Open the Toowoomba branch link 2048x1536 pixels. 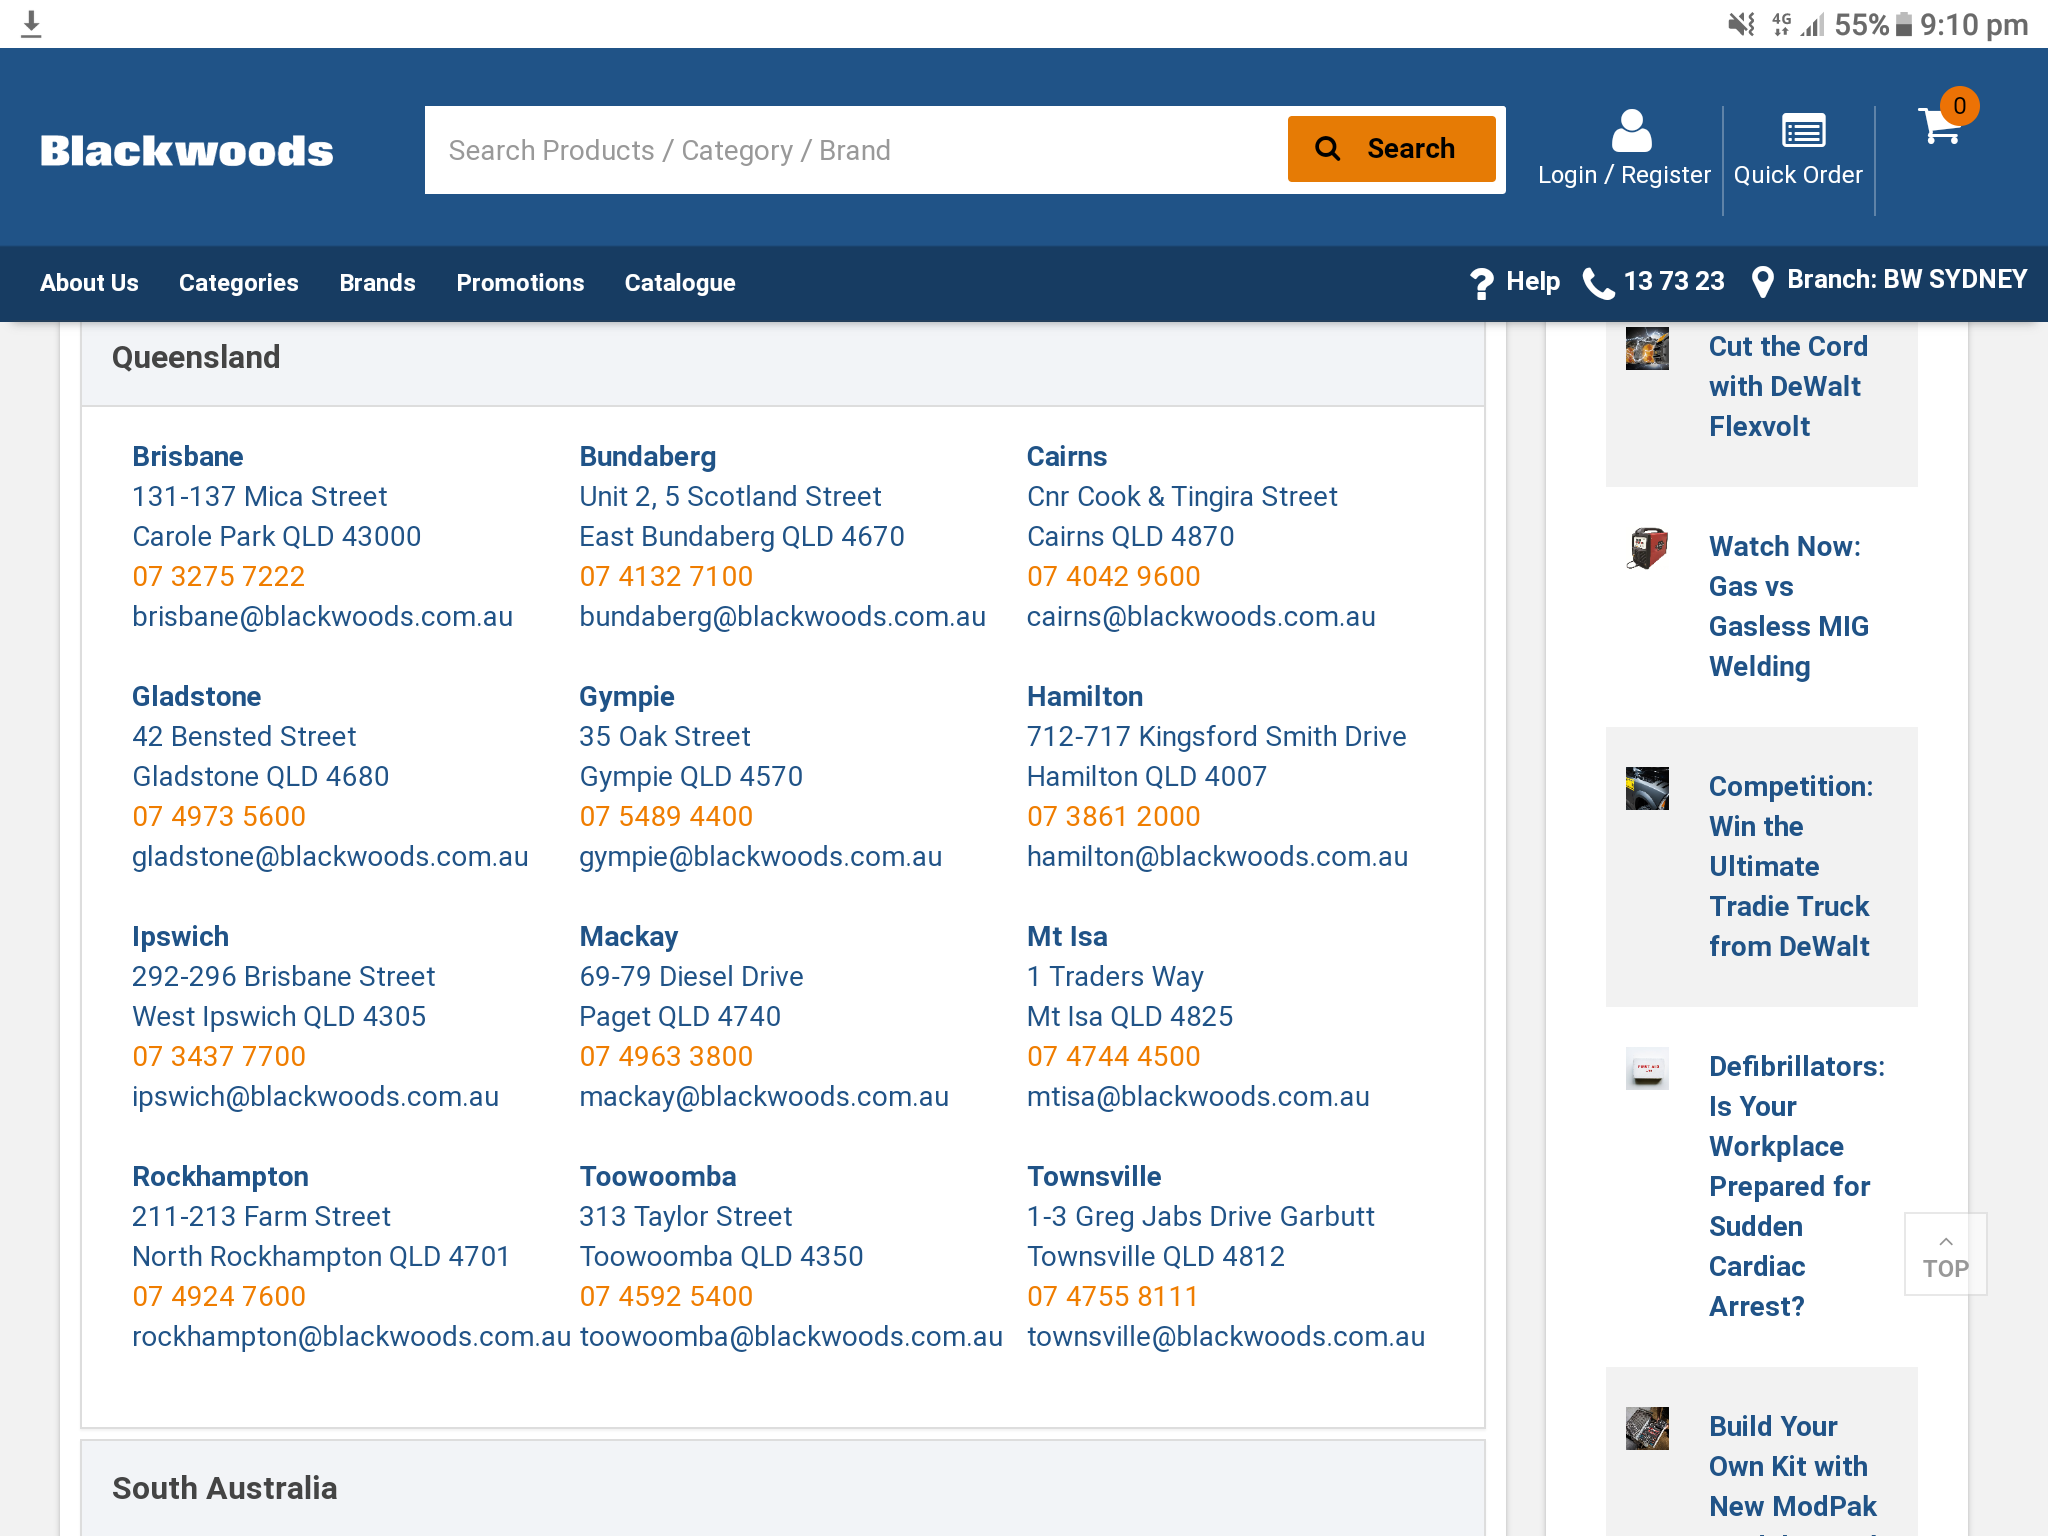point(658,1177)
